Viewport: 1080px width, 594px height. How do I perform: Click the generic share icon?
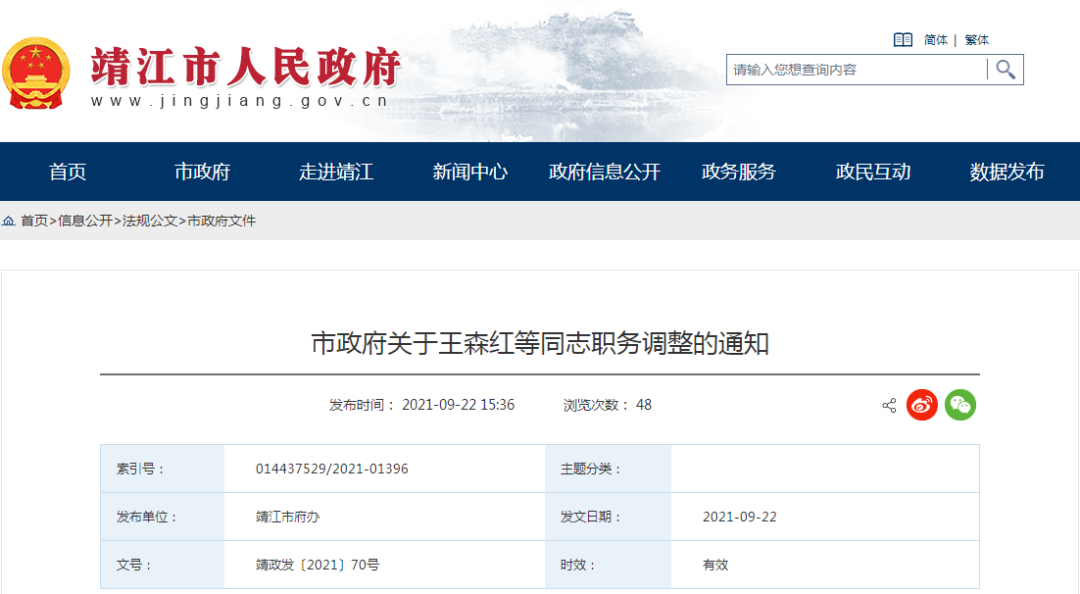tap(889, 405)
